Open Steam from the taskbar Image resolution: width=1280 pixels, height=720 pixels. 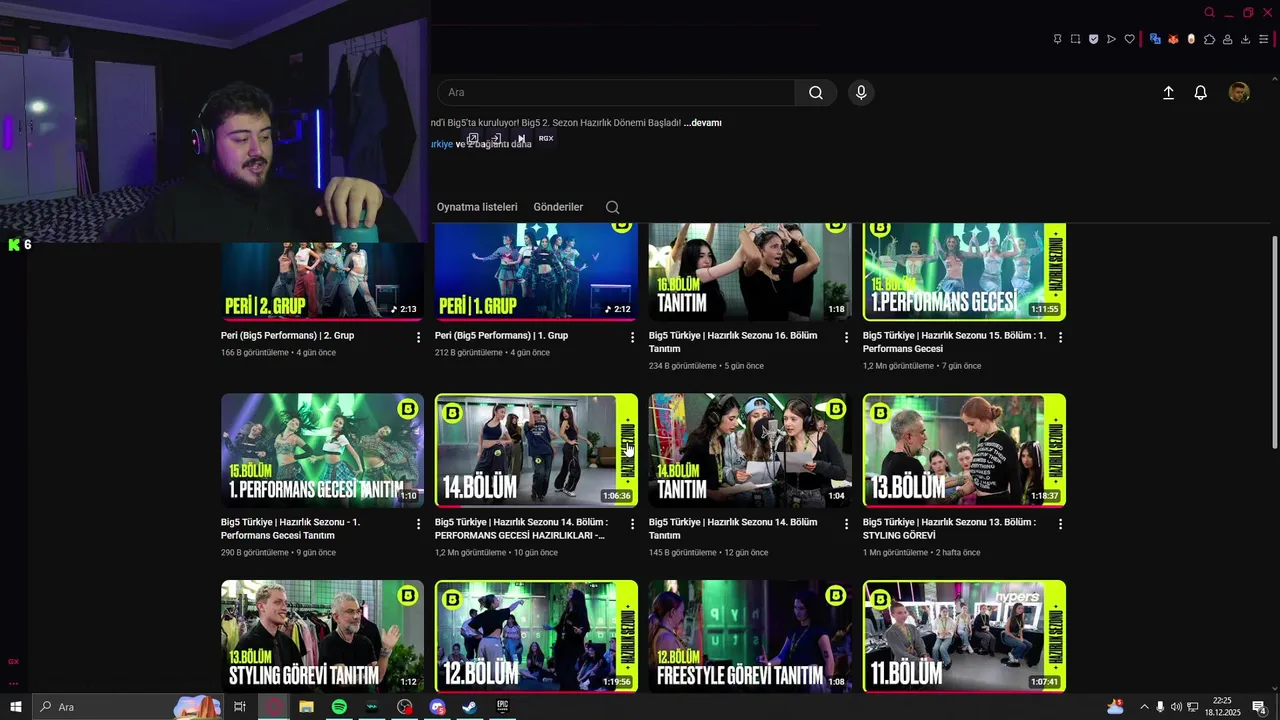(x=469, y=707)
